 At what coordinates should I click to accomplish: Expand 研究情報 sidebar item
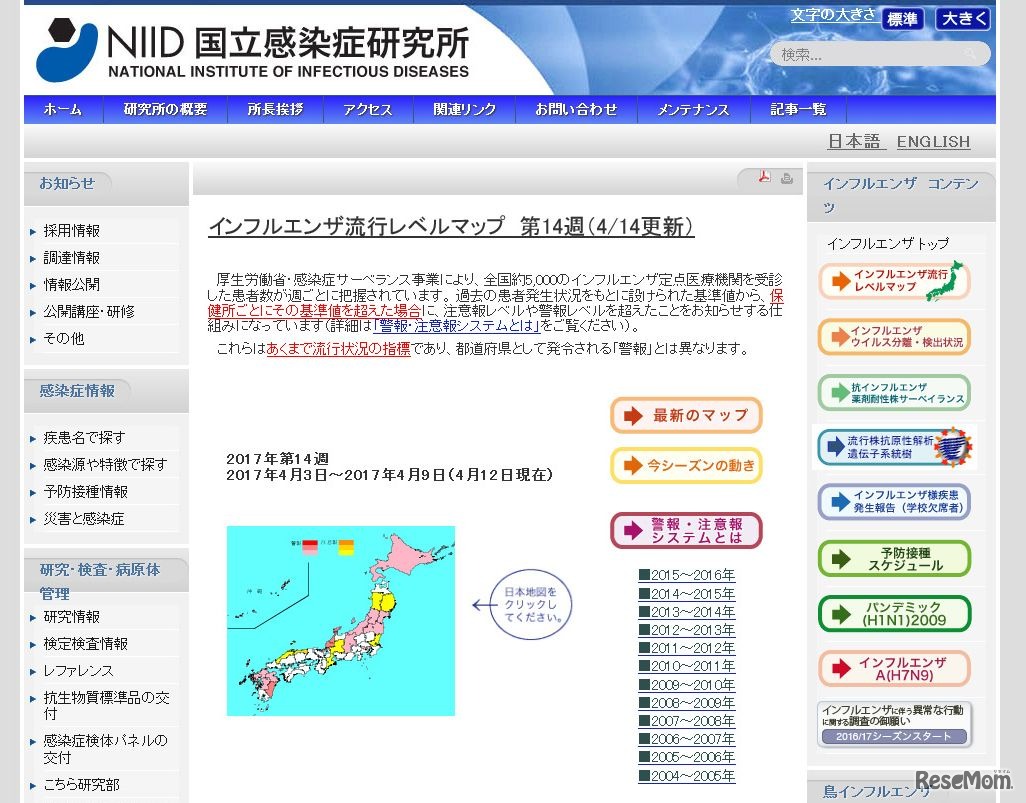(x=71, y=617)
